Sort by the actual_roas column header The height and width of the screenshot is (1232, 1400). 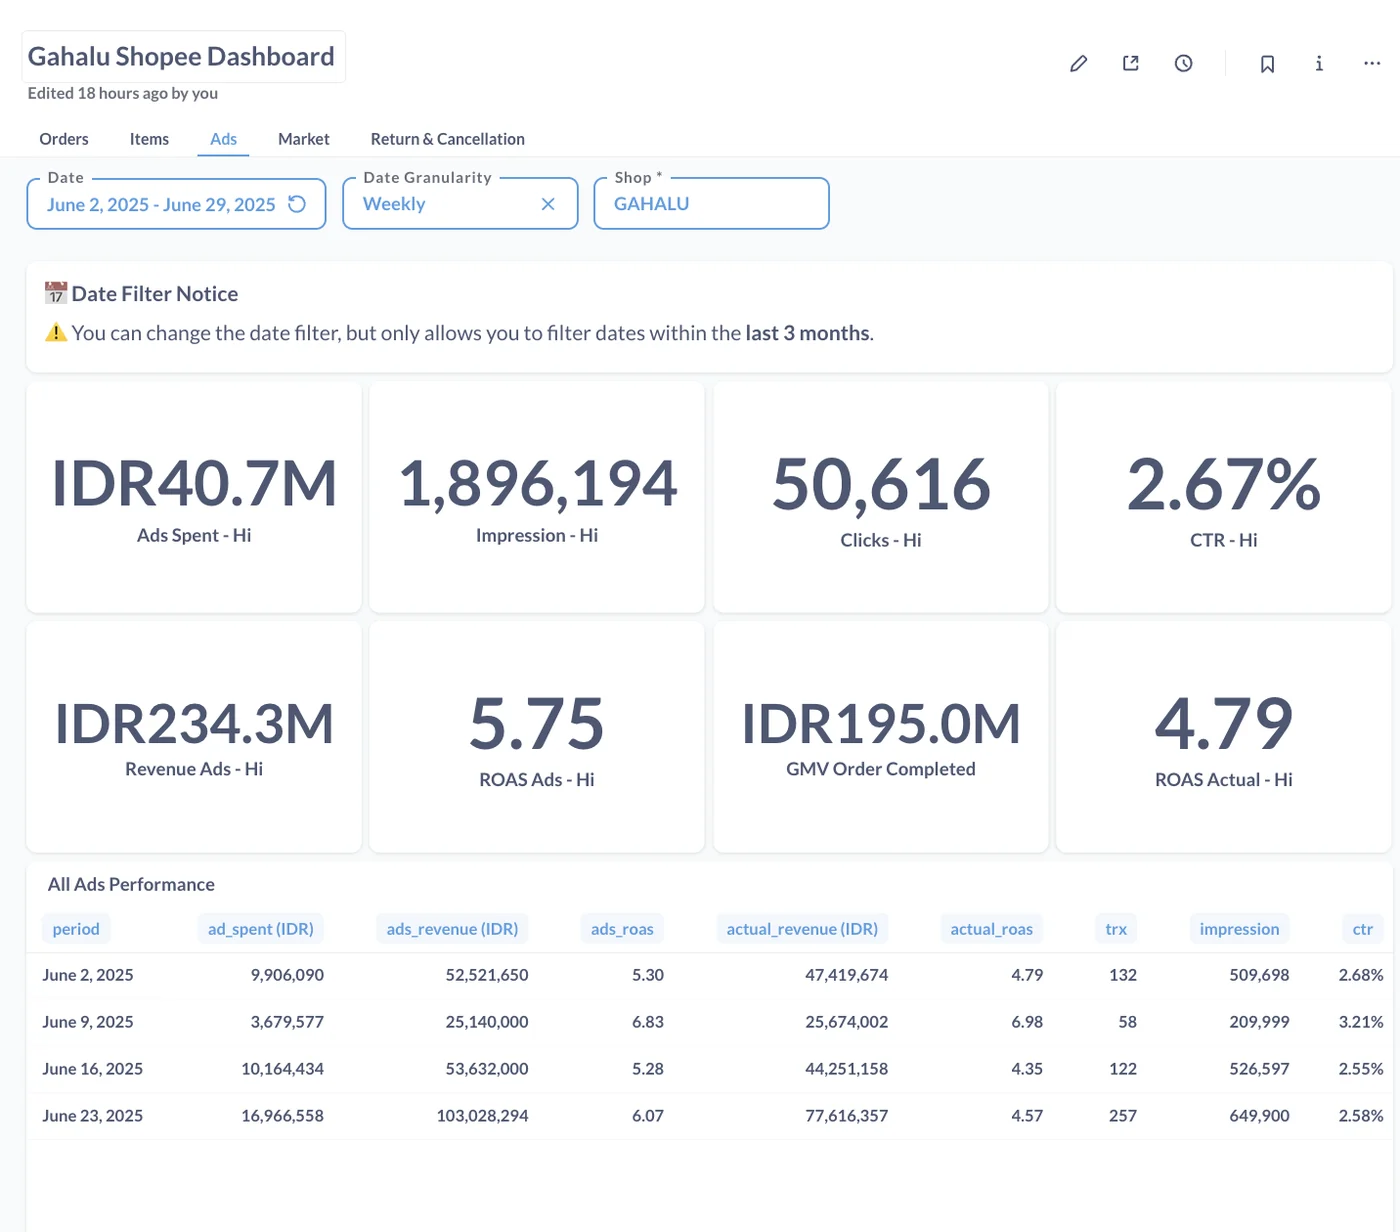[x=991, y=929]
